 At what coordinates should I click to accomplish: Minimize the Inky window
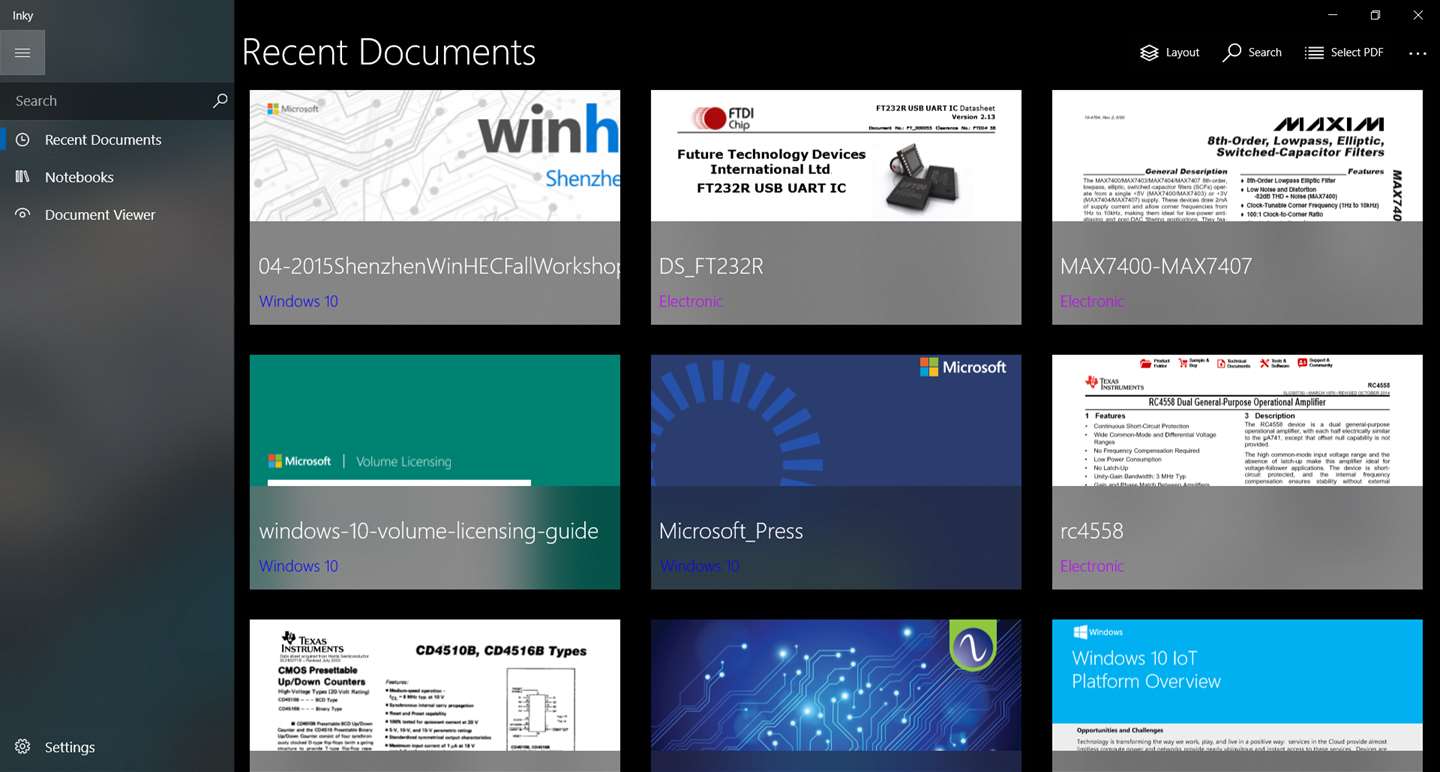tap(1332, 15)
